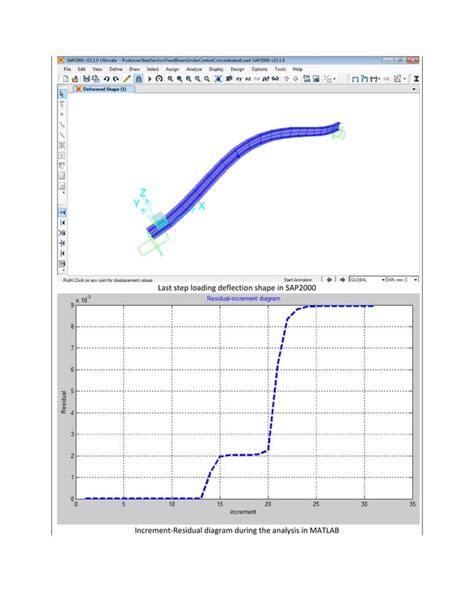Toggle the Snap to Intersections icon

62,233
